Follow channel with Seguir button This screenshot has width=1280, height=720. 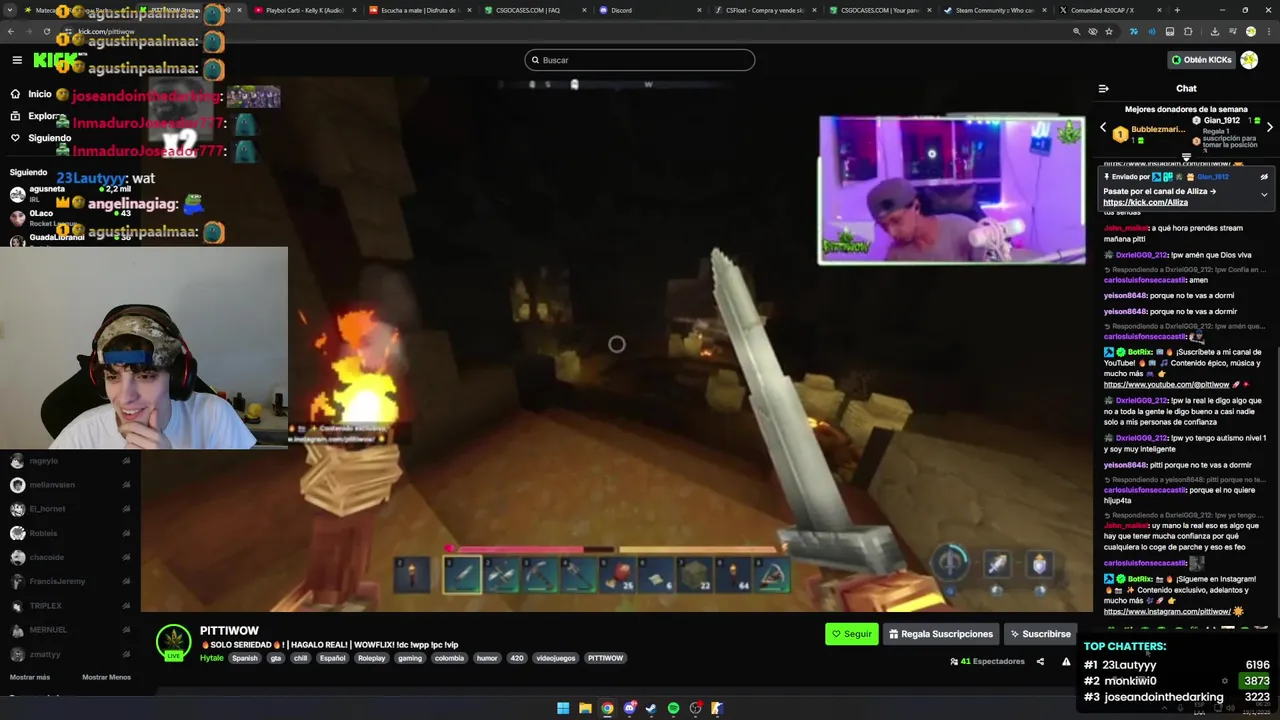pyautogui.click(x=851, y=634)
